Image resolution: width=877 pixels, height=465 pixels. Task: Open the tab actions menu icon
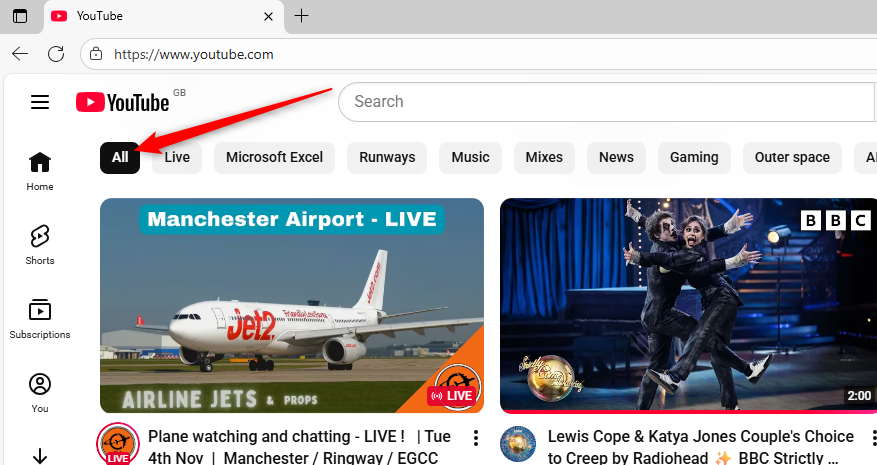(x=20, y=16)
